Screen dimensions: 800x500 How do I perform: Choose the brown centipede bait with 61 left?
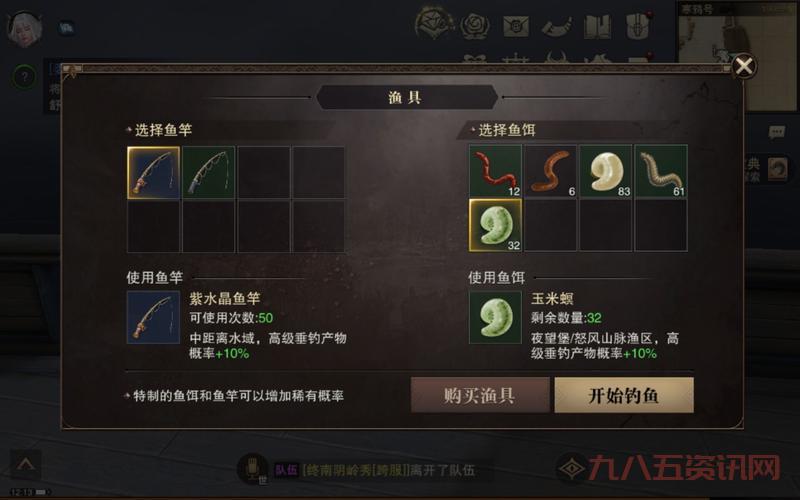click(x=661, y=171)
